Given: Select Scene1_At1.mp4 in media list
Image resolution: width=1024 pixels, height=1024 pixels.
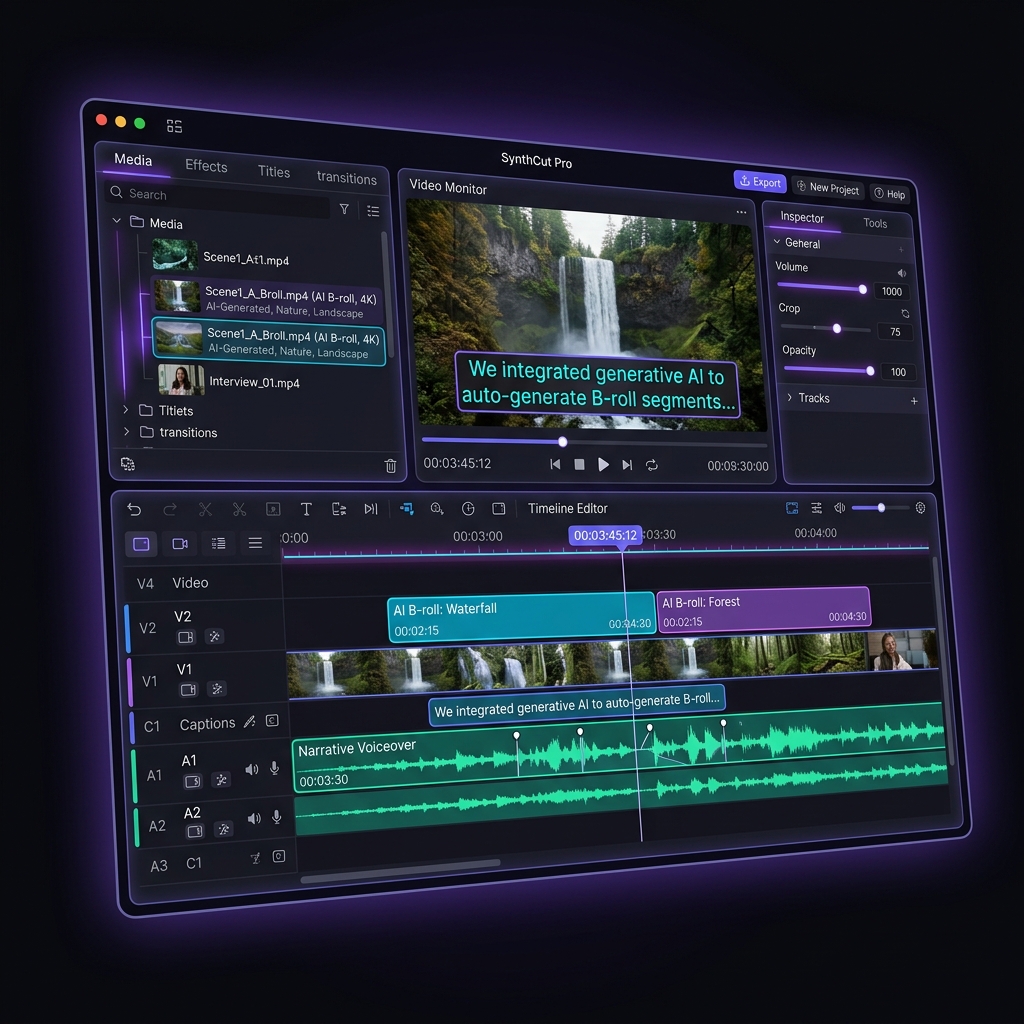Looking at the screenshot, I should (x=246, y=259).
